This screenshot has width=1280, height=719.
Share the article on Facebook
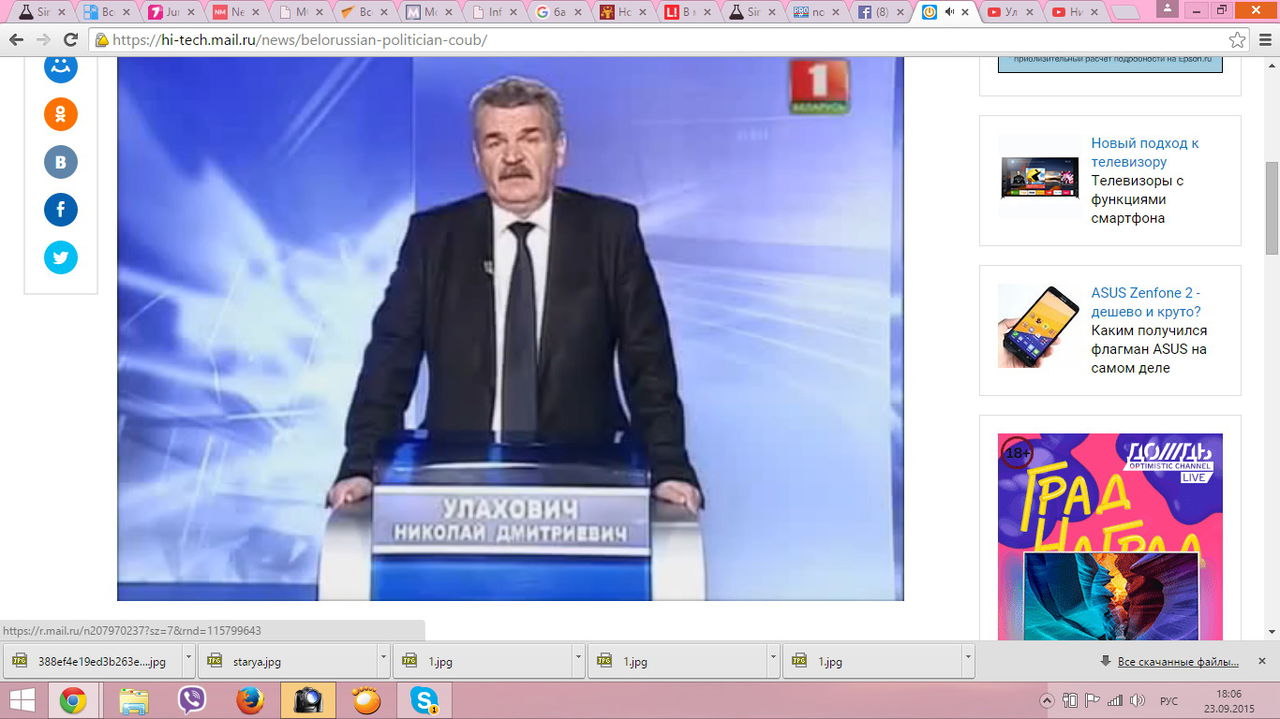tap(61, 210)
